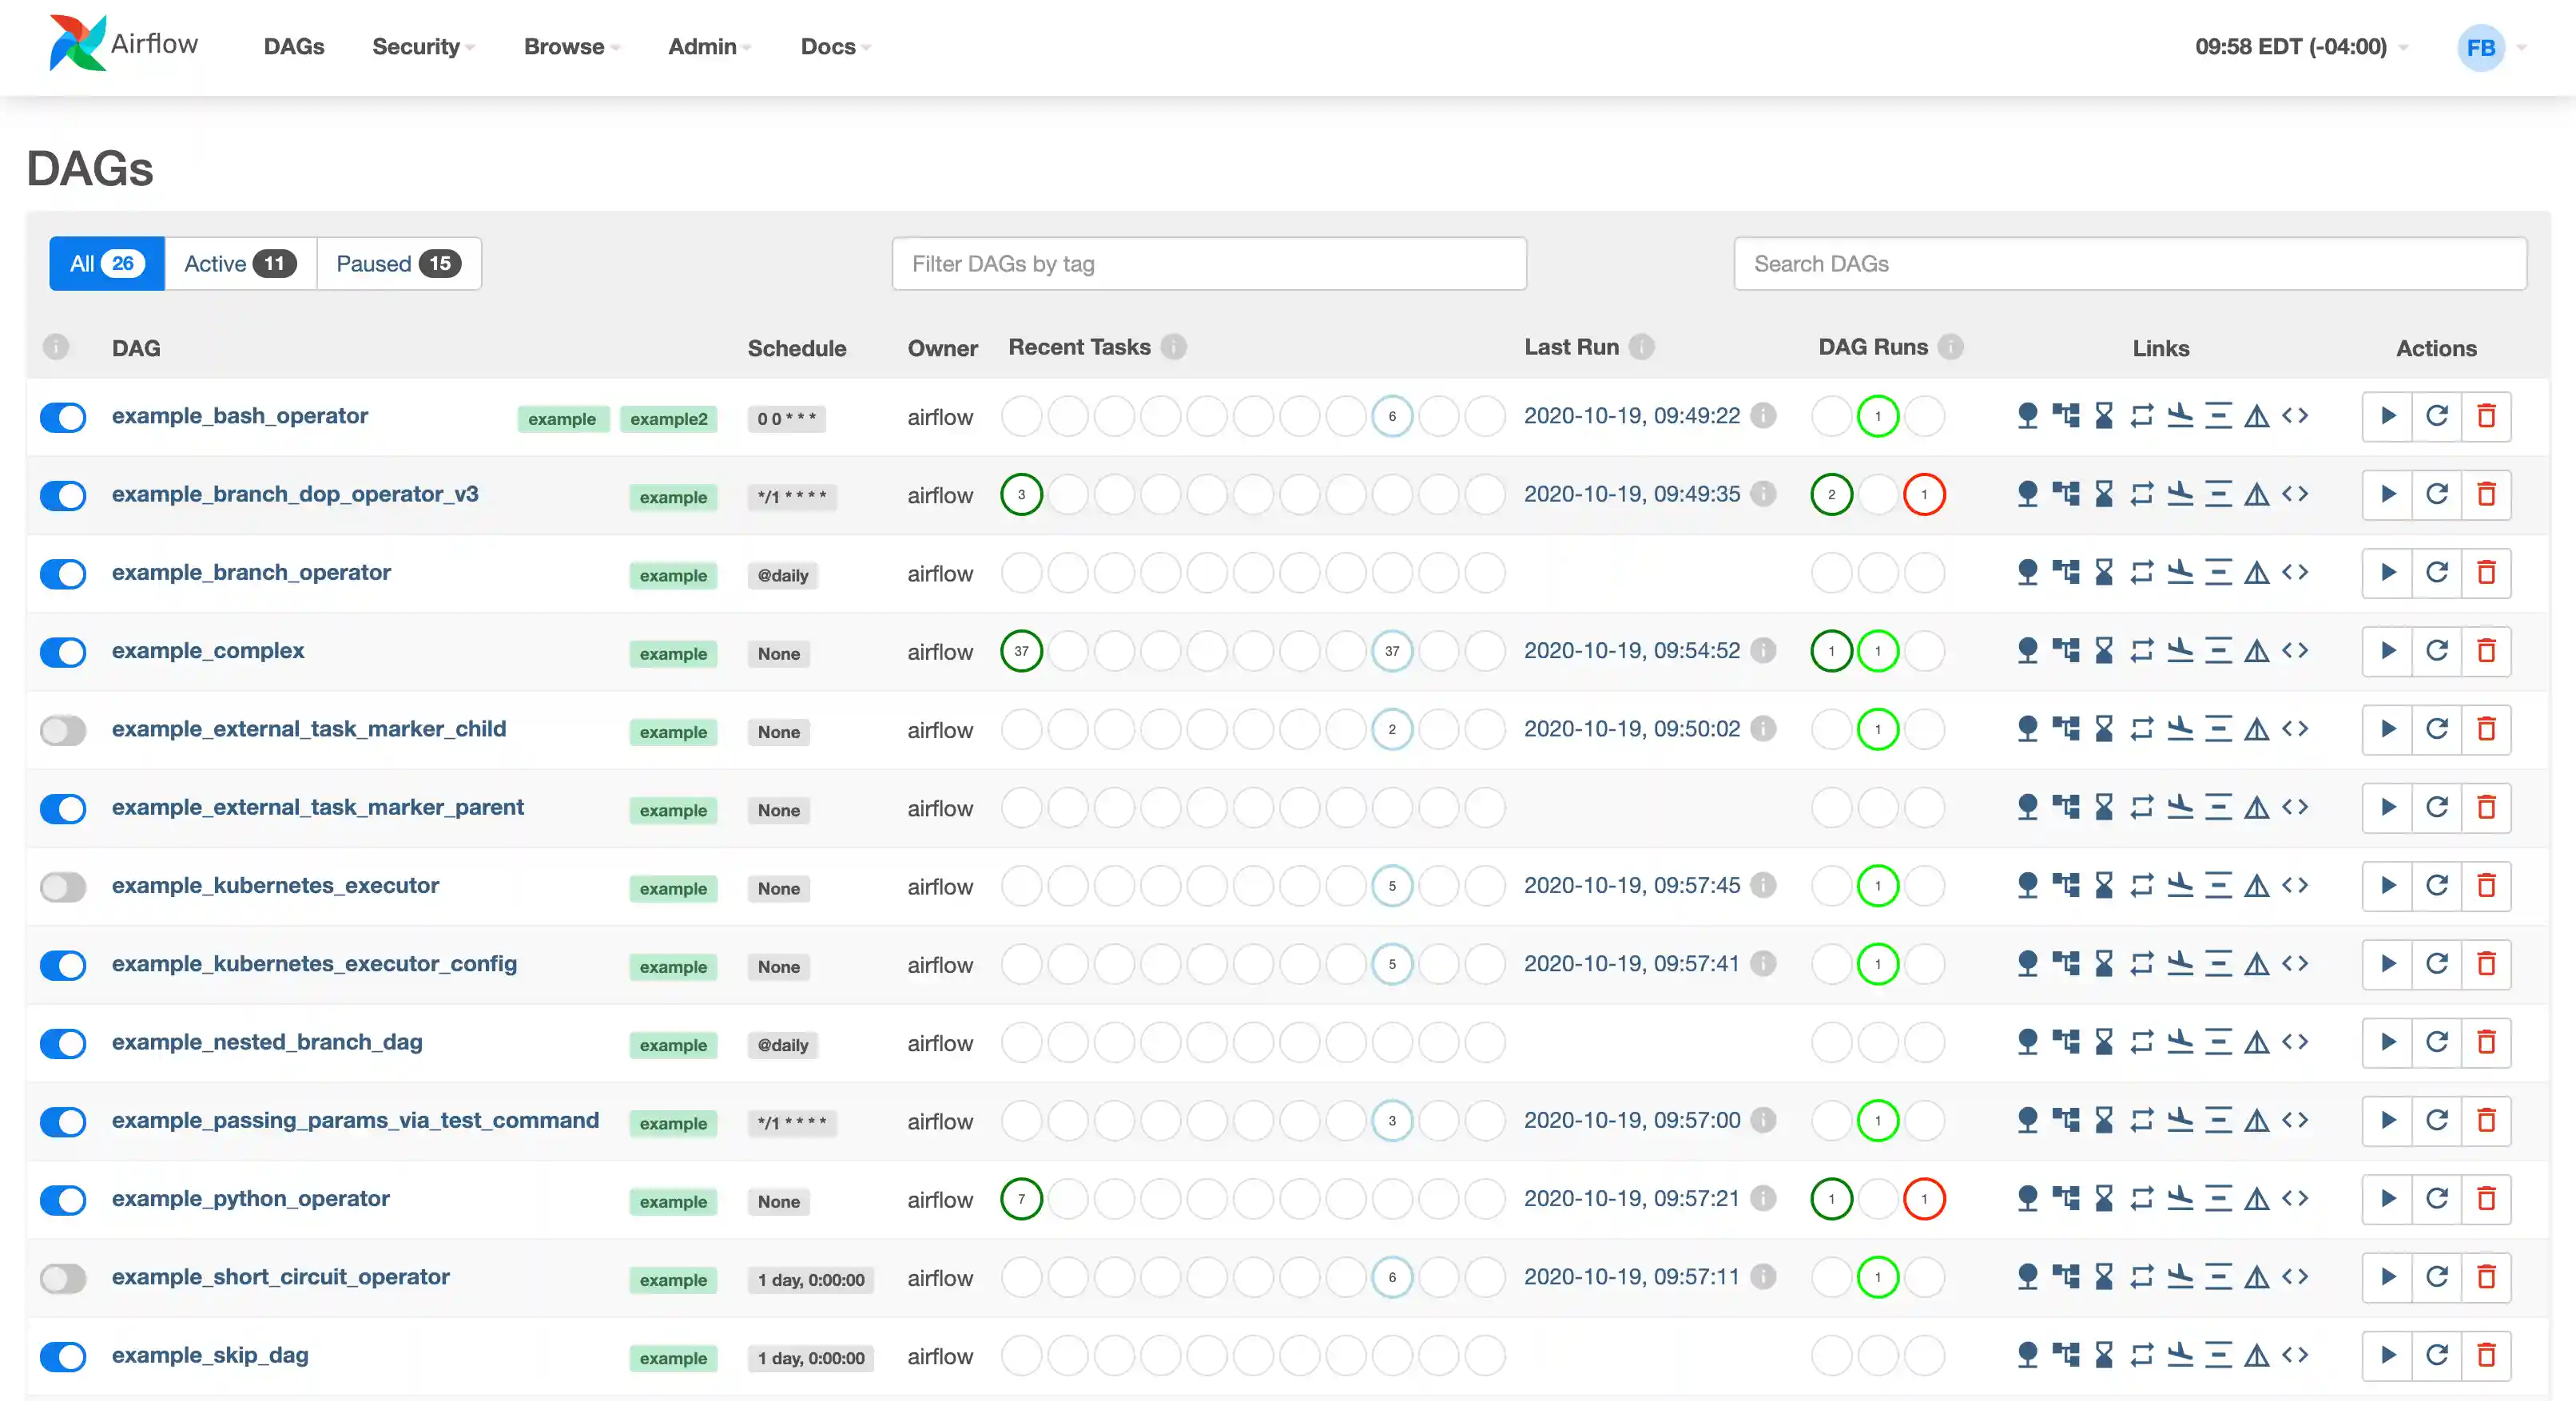Image resolution: width=2576 pixels, height=1401 pixels.
Task: Focus the Search DAGs input field
Action: coord(2129,264)
